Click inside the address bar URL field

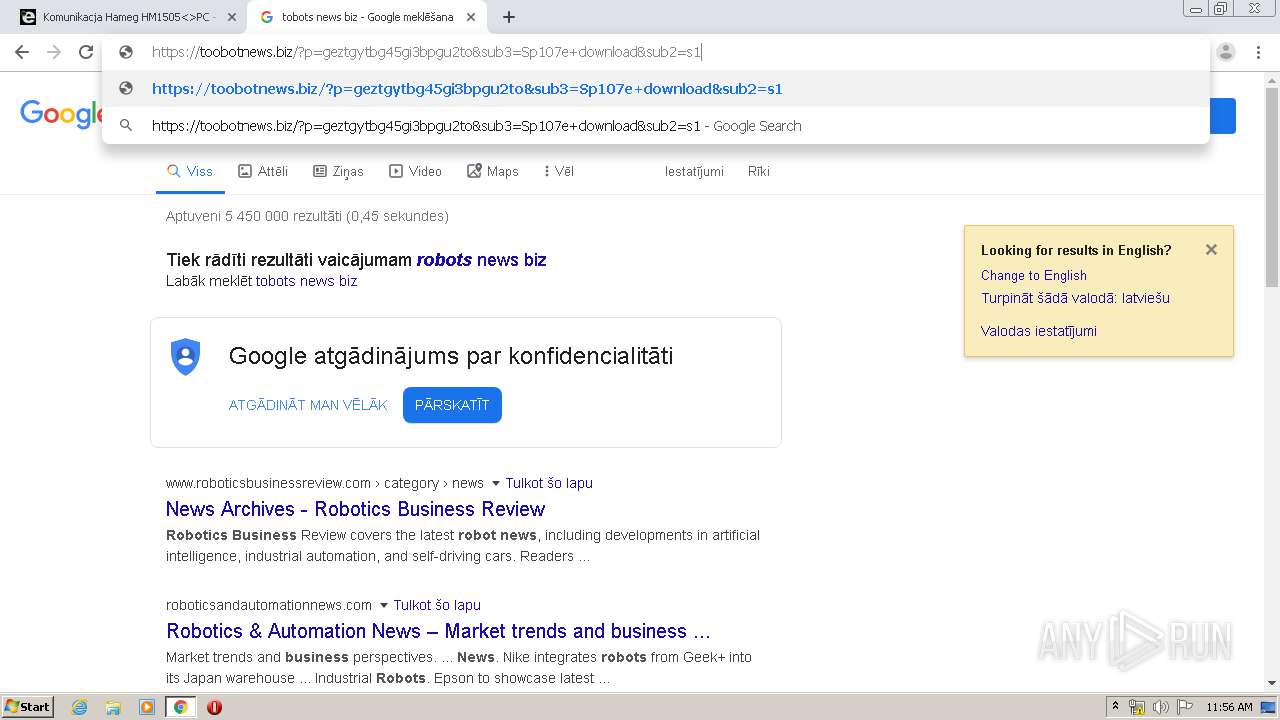[x=427, y=52]
